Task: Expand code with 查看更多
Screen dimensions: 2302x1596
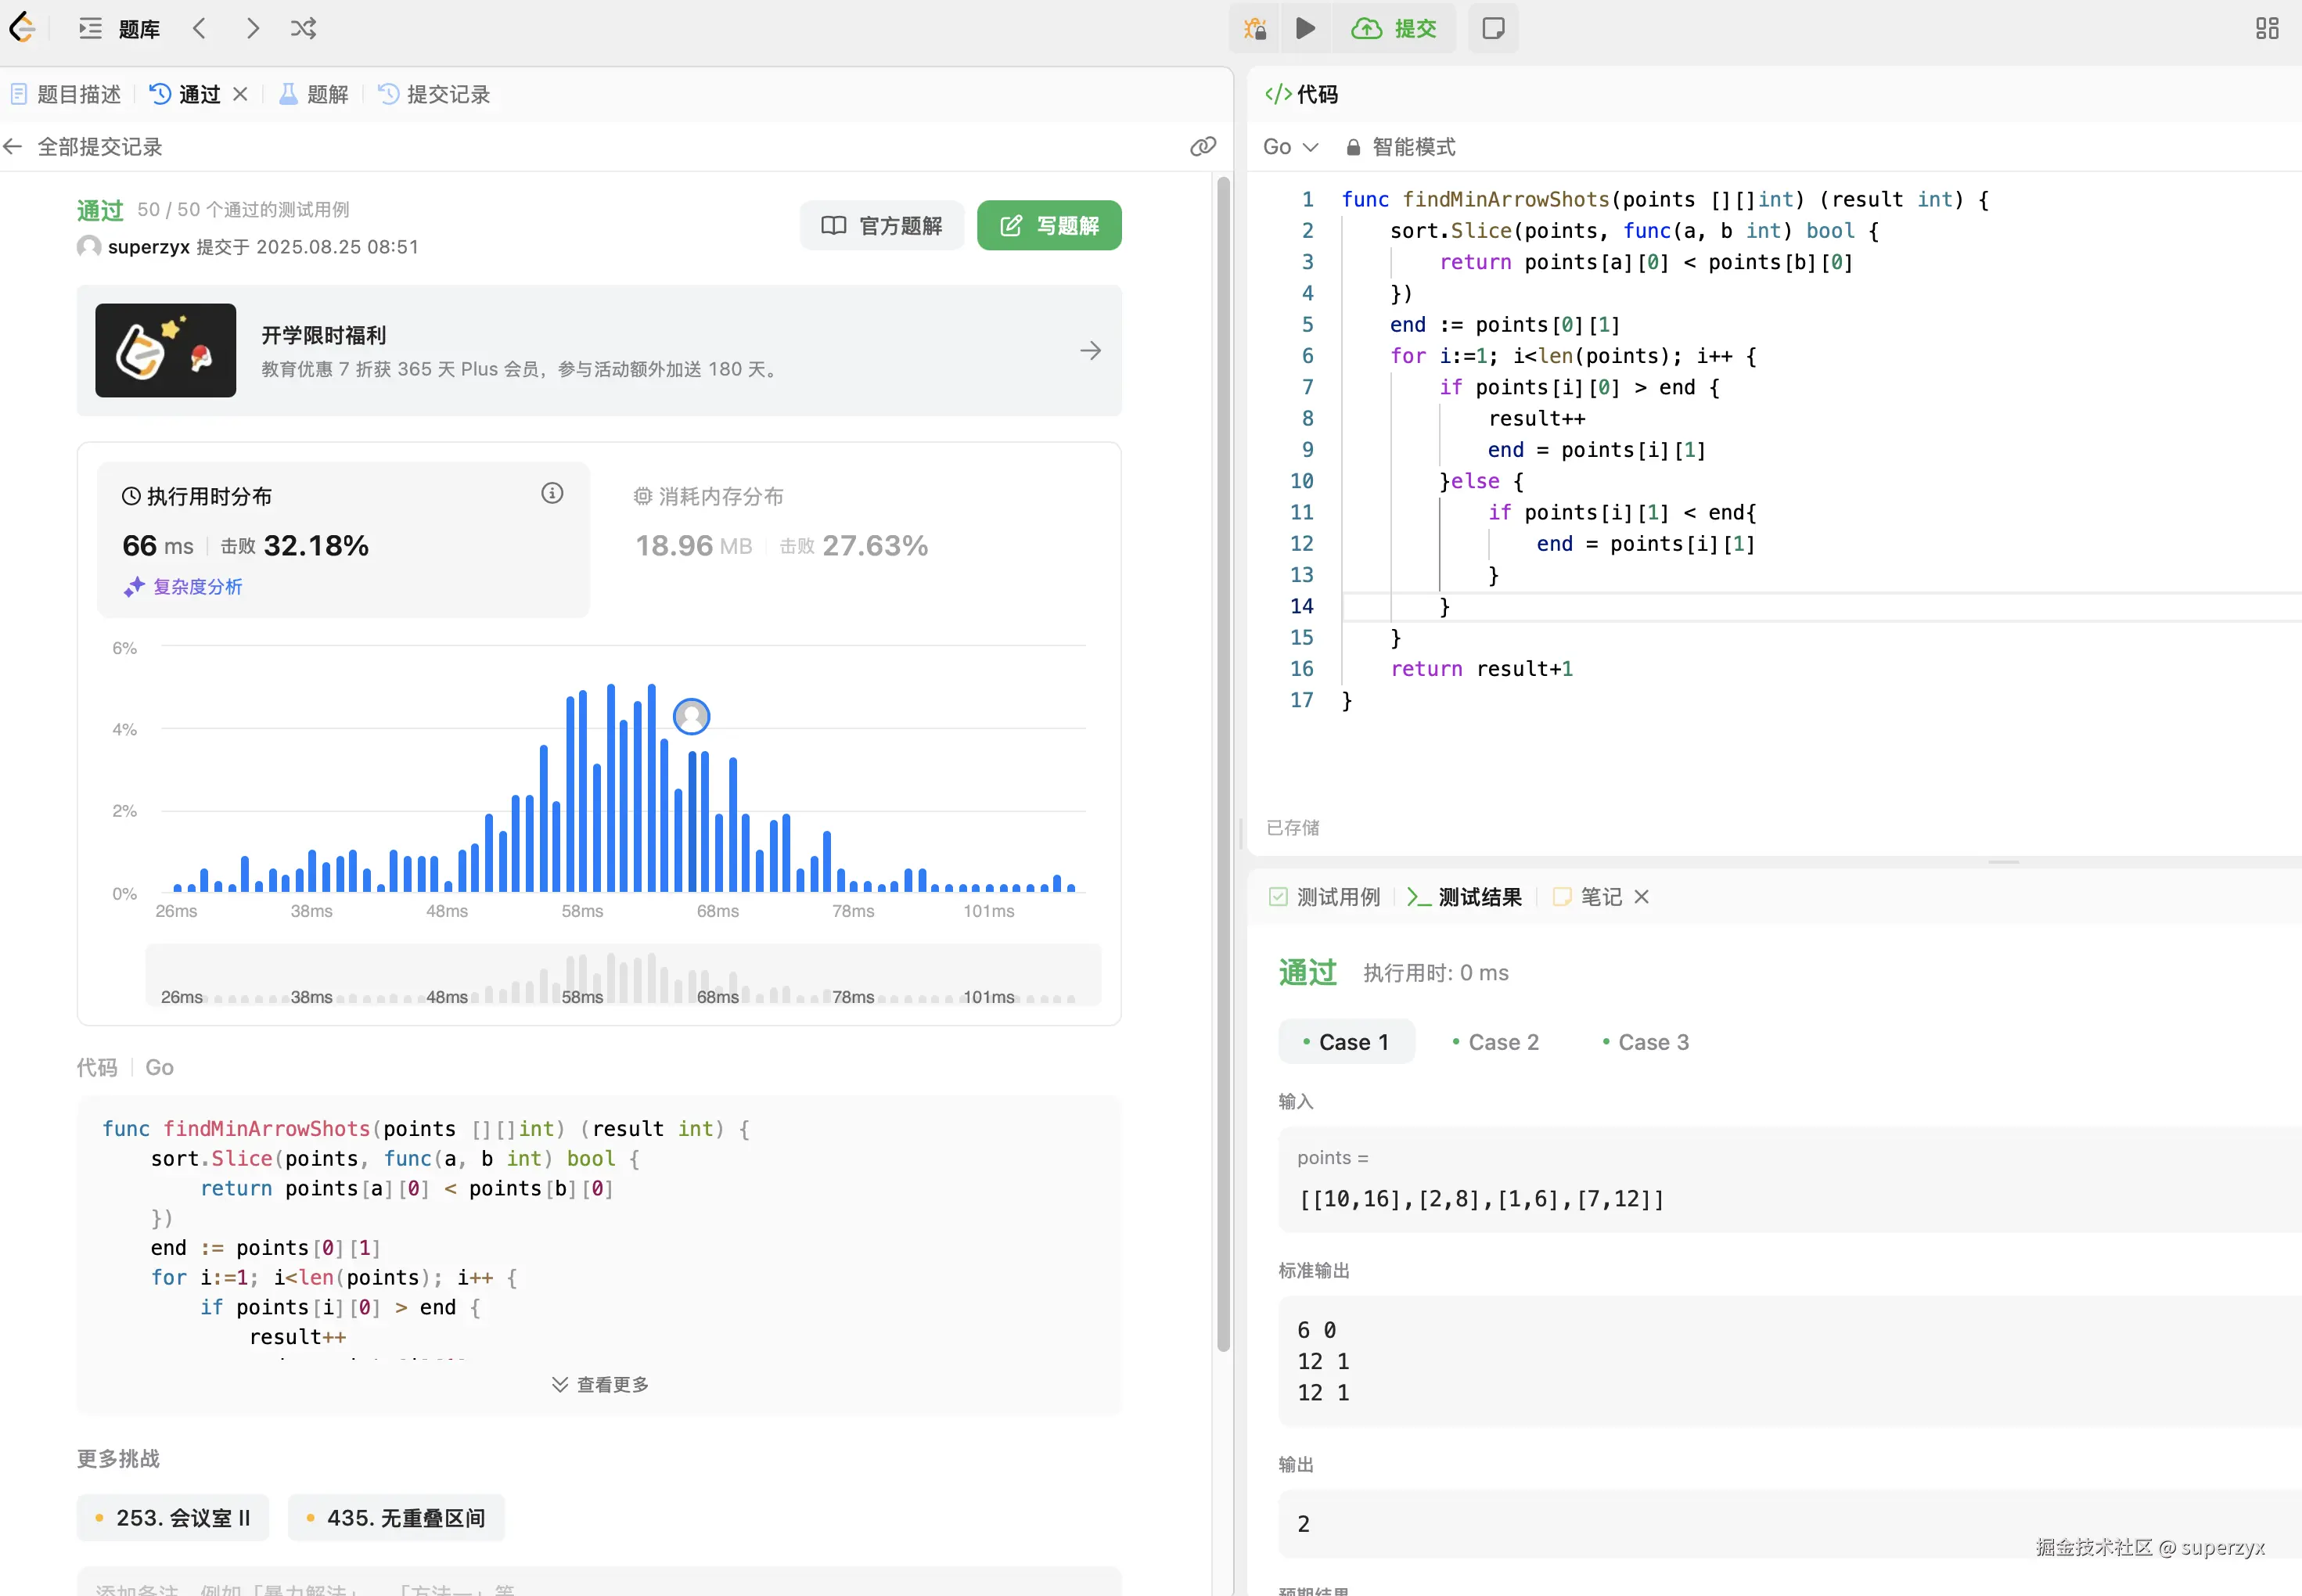Action: point(600,1385)
